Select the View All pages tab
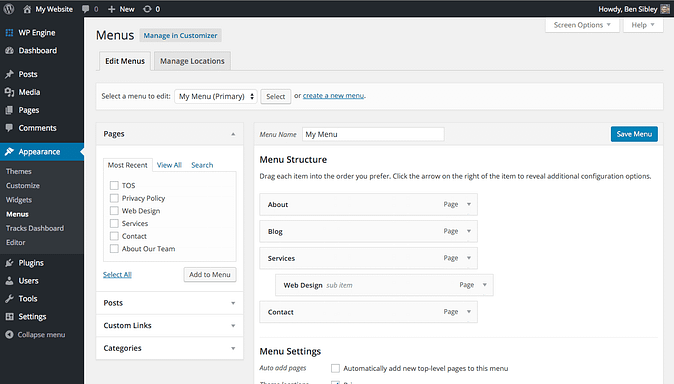This screenshot has height=384, width=674. (169, 165)
